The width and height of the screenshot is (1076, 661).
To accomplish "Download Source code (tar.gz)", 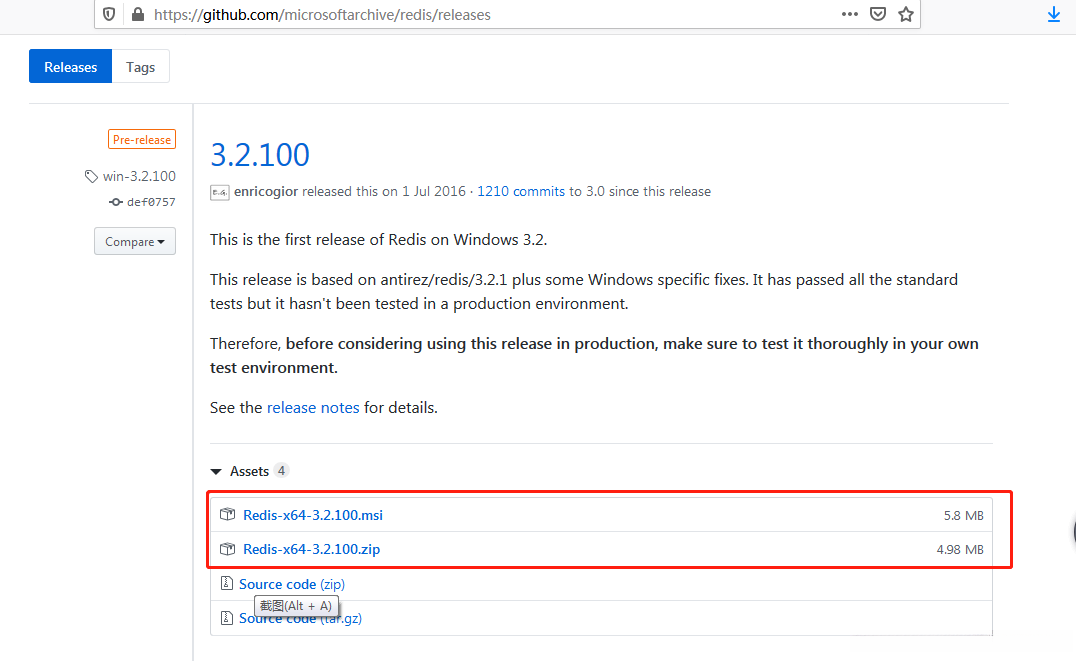I will coord(300,618).
